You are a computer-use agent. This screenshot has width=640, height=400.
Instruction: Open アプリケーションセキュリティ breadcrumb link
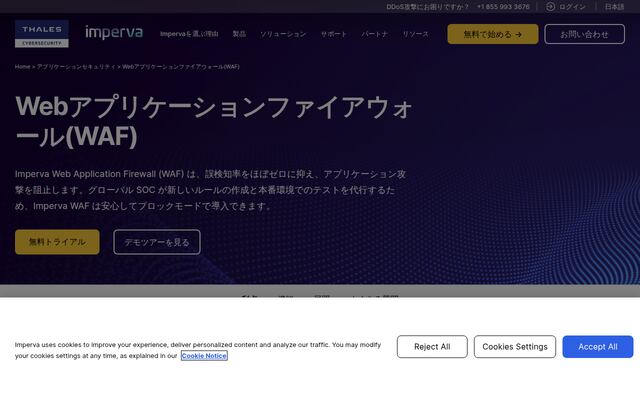tap(76, 67)
